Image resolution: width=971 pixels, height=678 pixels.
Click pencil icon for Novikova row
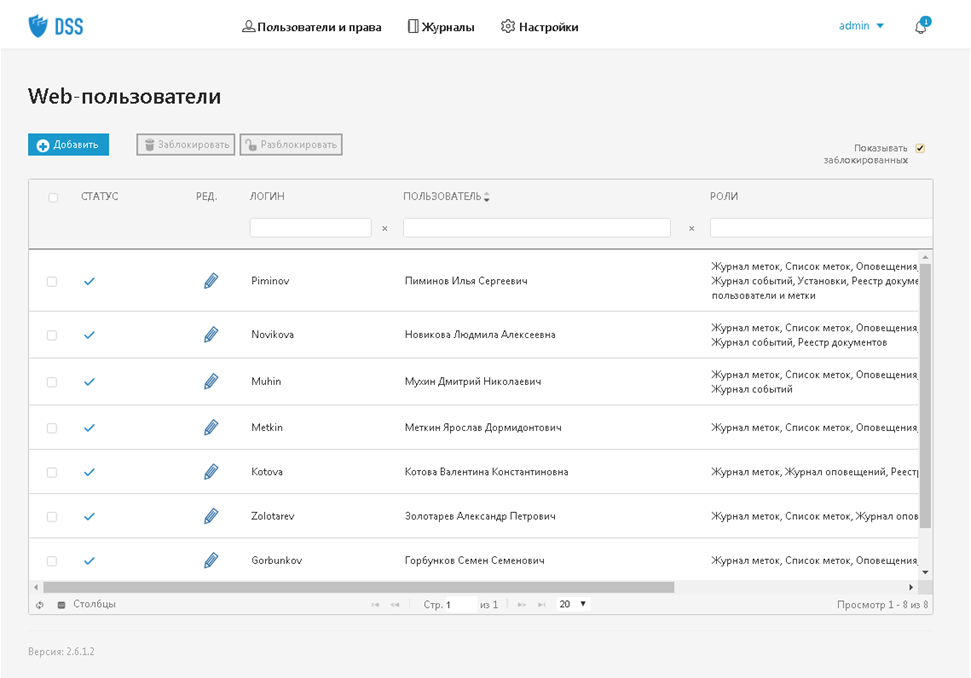click(x=210, y=334)
